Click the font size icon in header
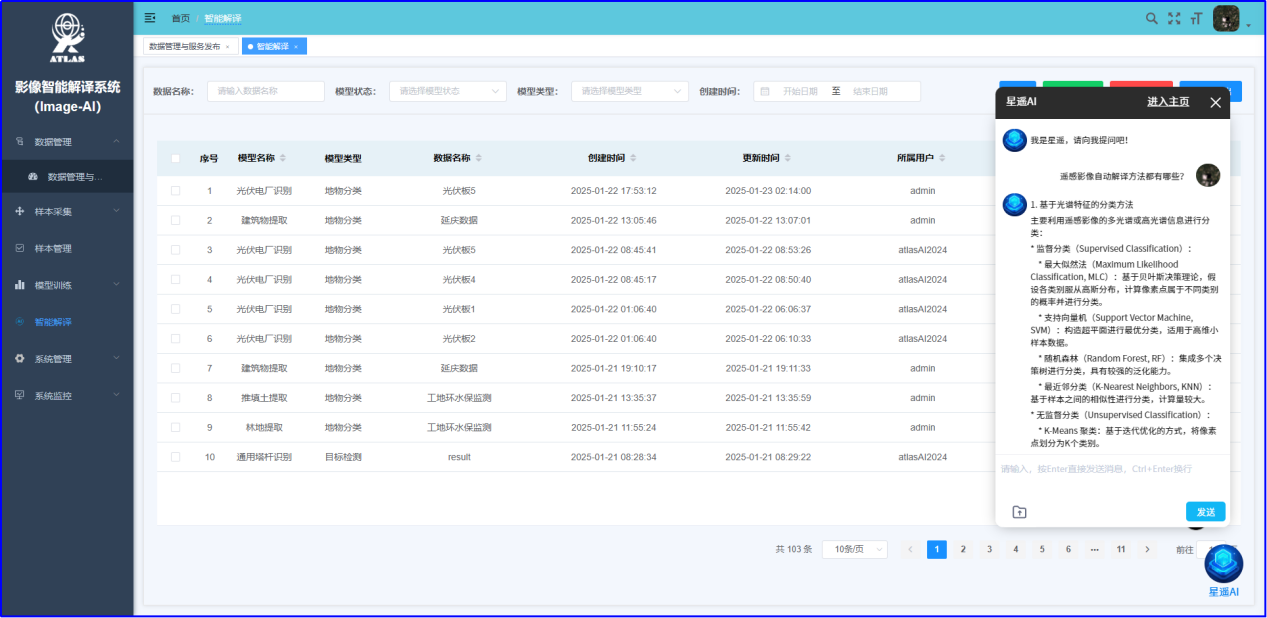Image resolution: width=1267 pixels, height=618 pixels. (x=1196, y=18)
